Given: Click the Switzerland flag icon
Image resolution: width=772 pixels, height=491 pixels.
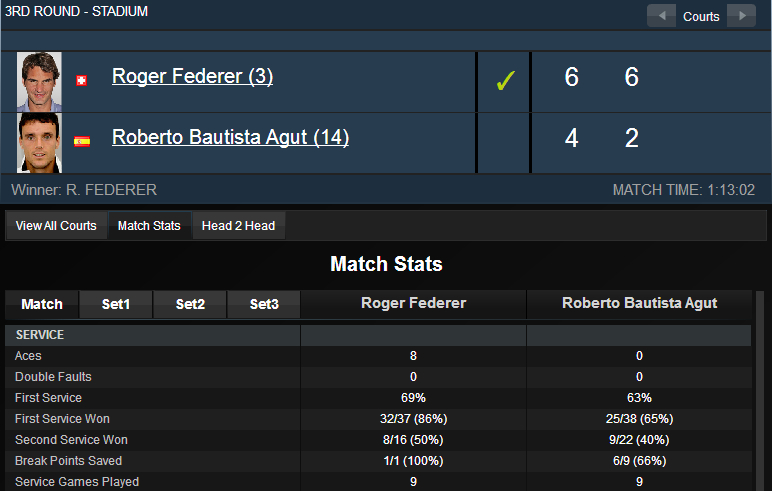Looking at the screenshot, I should click(82, 80).
